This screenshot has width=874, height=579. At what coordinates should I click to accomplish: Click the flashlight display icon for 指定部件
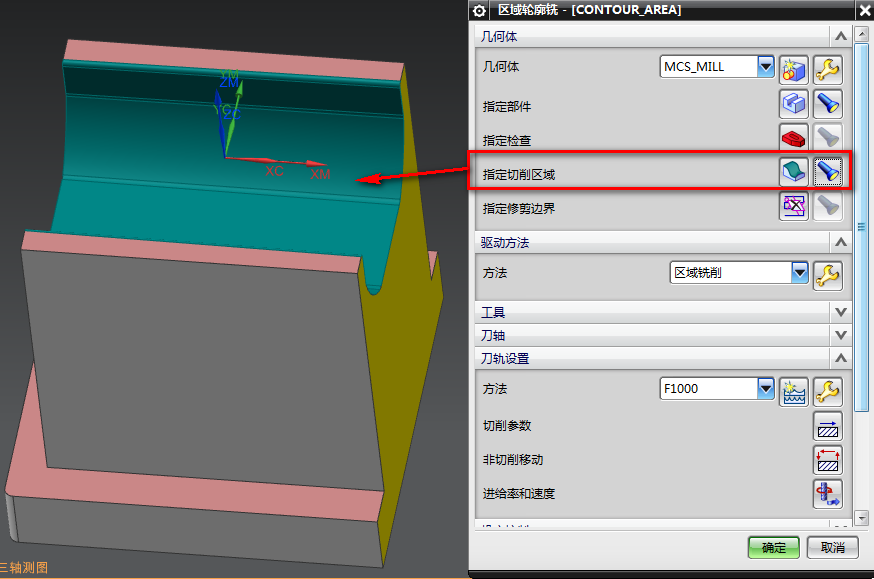[828, 103]
